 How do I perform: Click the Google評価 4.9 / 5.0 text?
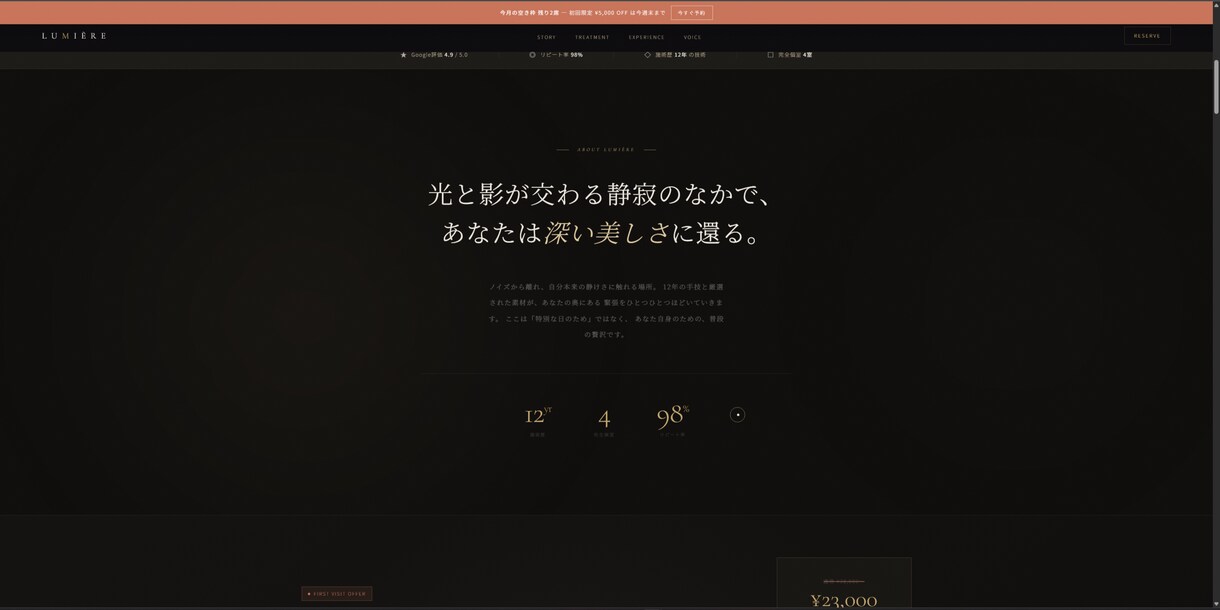tap(439, 55)
